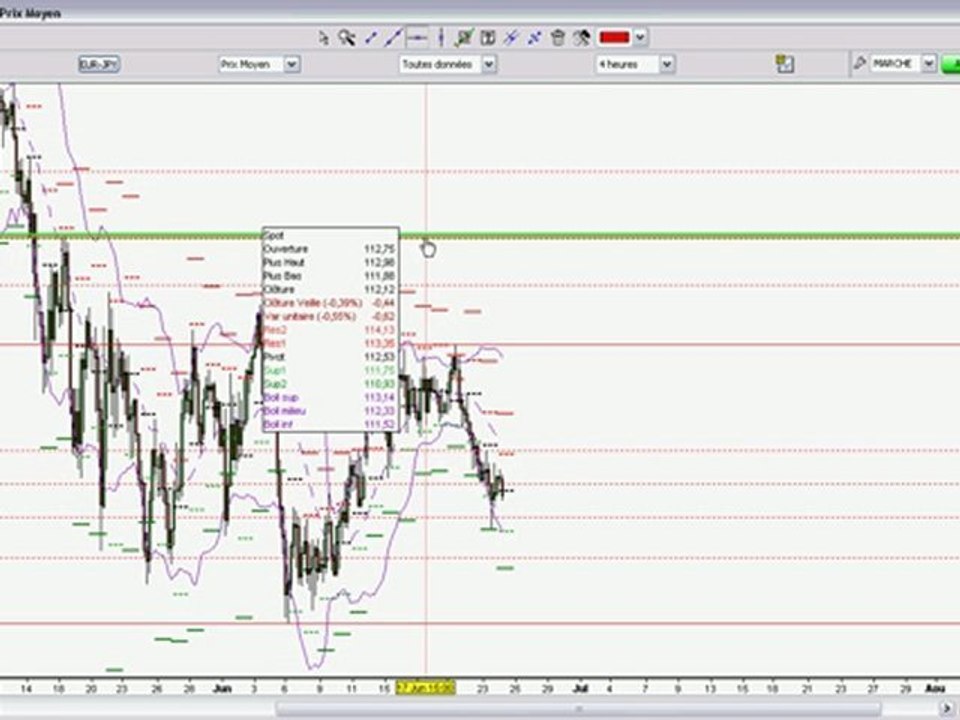Click the trash bin delete icon

pyautogui.click(x=557, y=38)
